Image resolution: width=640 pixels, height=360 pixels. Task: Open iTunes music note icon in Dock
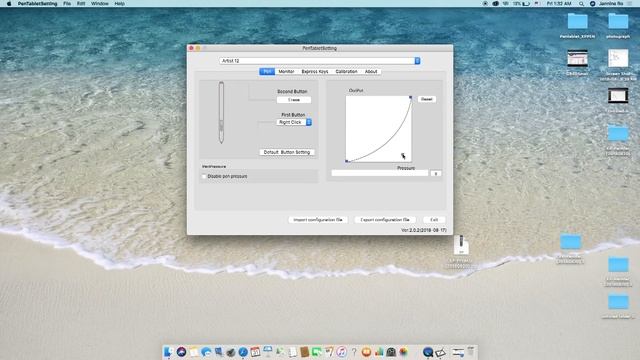(x=342, y=352)
